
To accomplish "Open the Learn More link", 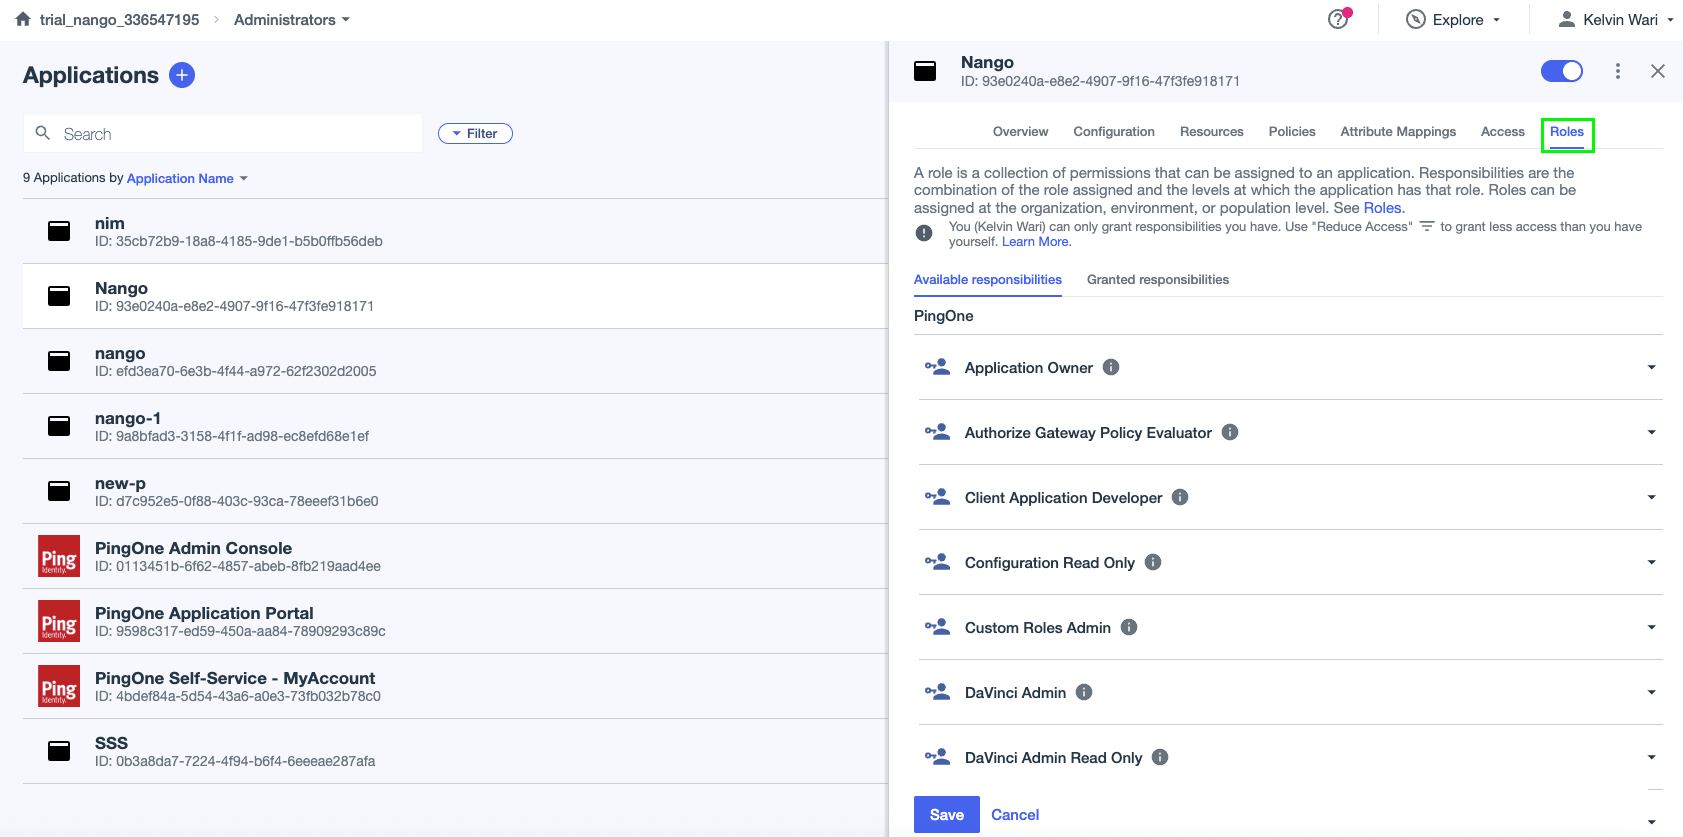I will (1035, 242).
